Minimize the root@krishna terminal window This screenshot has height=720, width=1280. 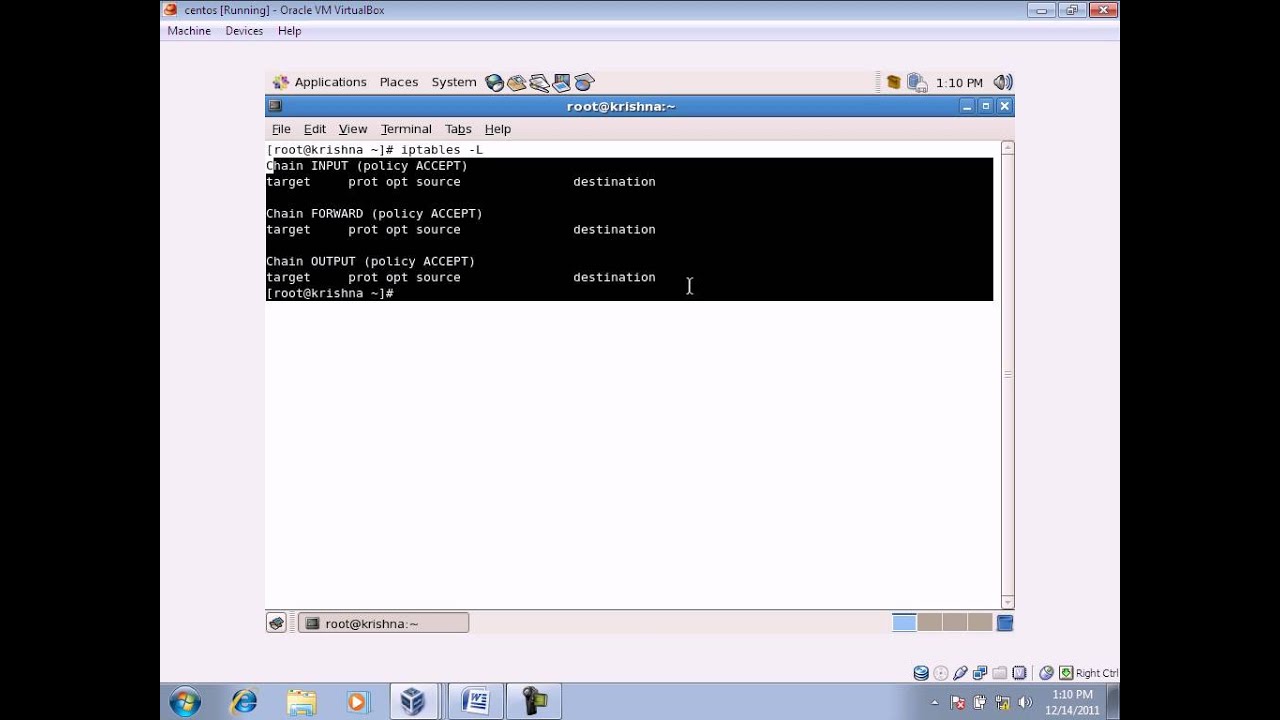967,106
